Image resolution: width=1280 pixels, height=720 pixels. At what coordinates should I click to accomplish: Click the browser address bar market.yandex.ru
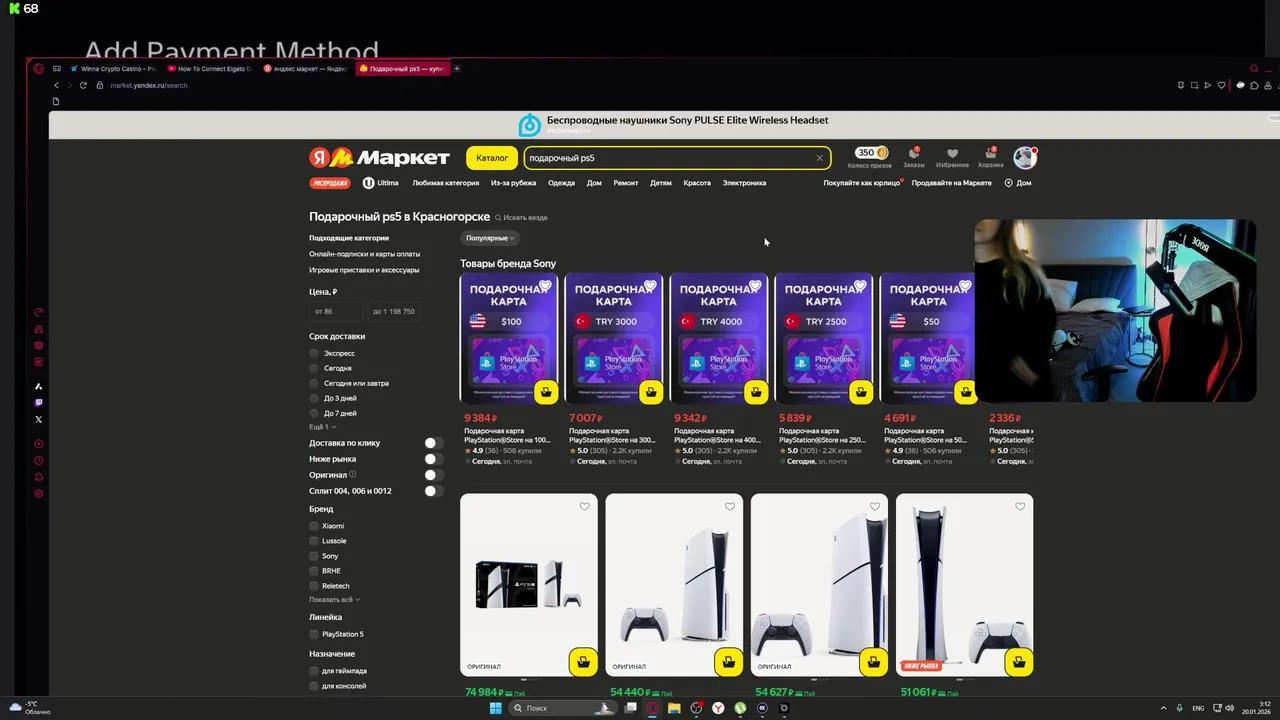[x=148, y=85]
